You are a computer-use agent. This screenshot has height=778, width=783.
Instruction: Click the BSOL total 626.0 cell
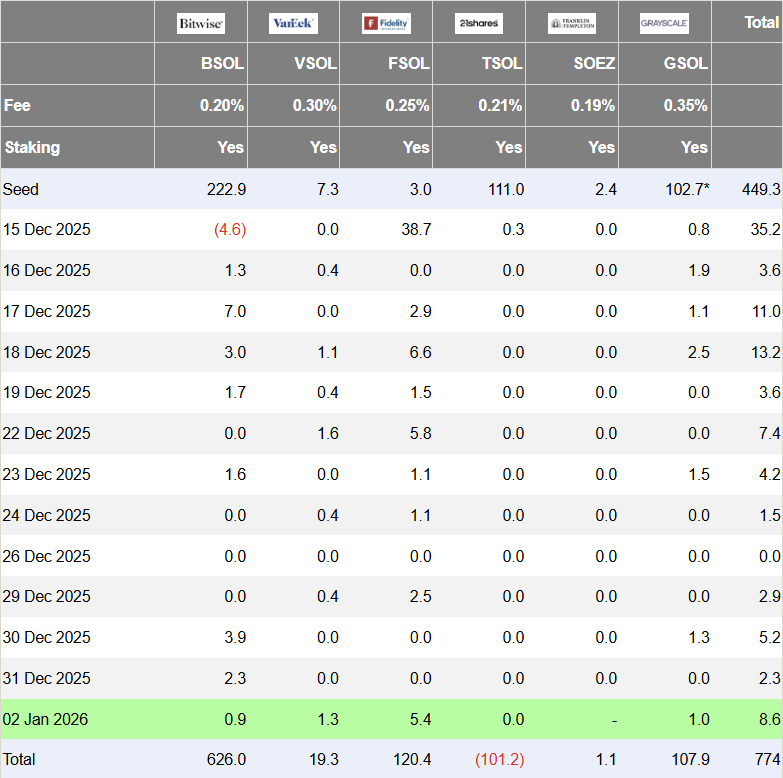pyautogui.click(x=226, y=760)
